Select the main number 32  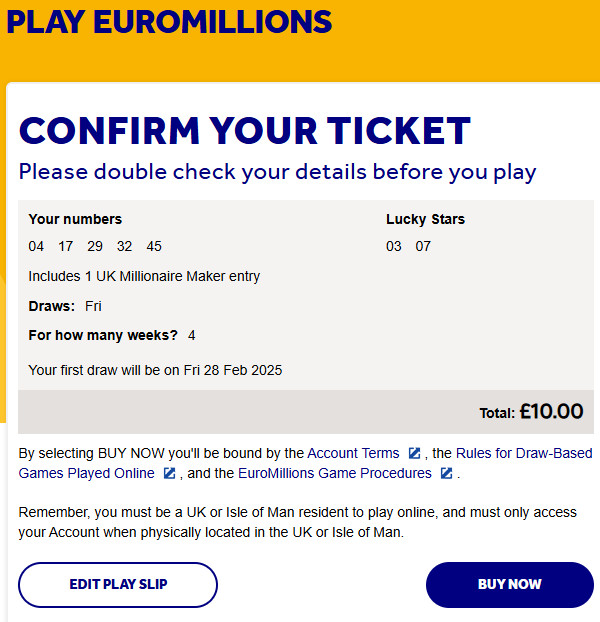click(x=124, y=246)
